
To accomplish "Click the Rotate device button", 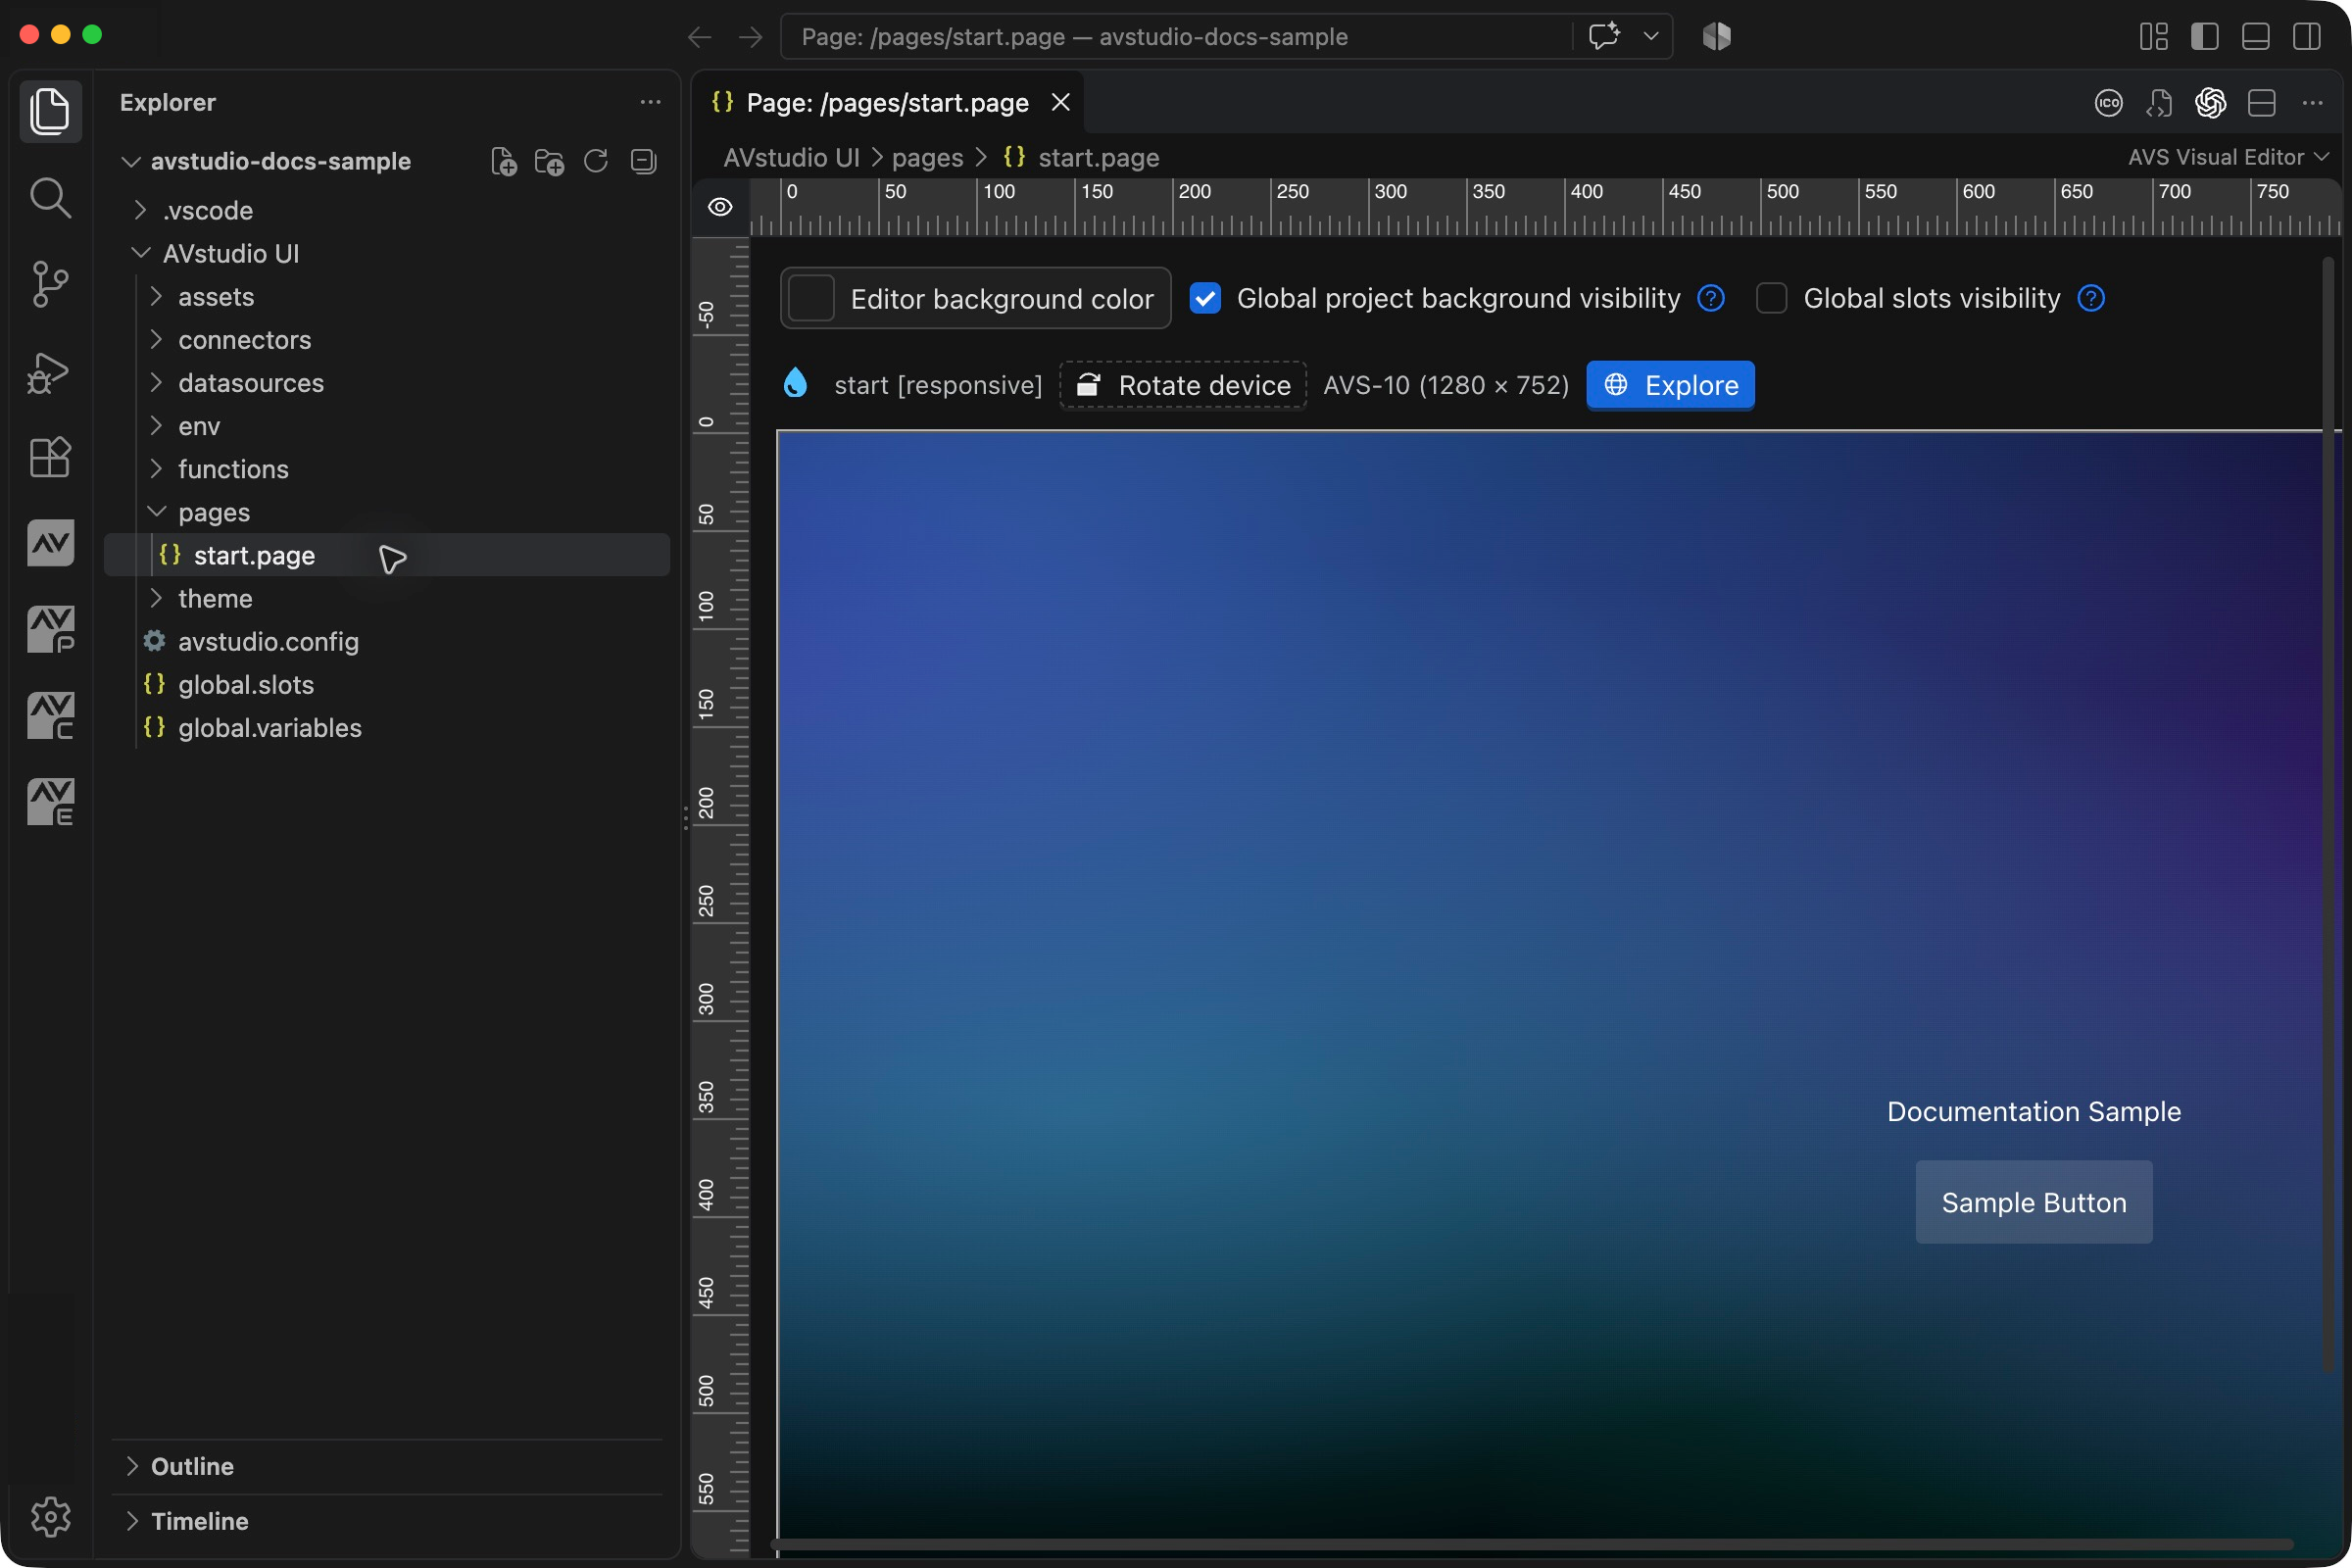I will click(1183, 385).
